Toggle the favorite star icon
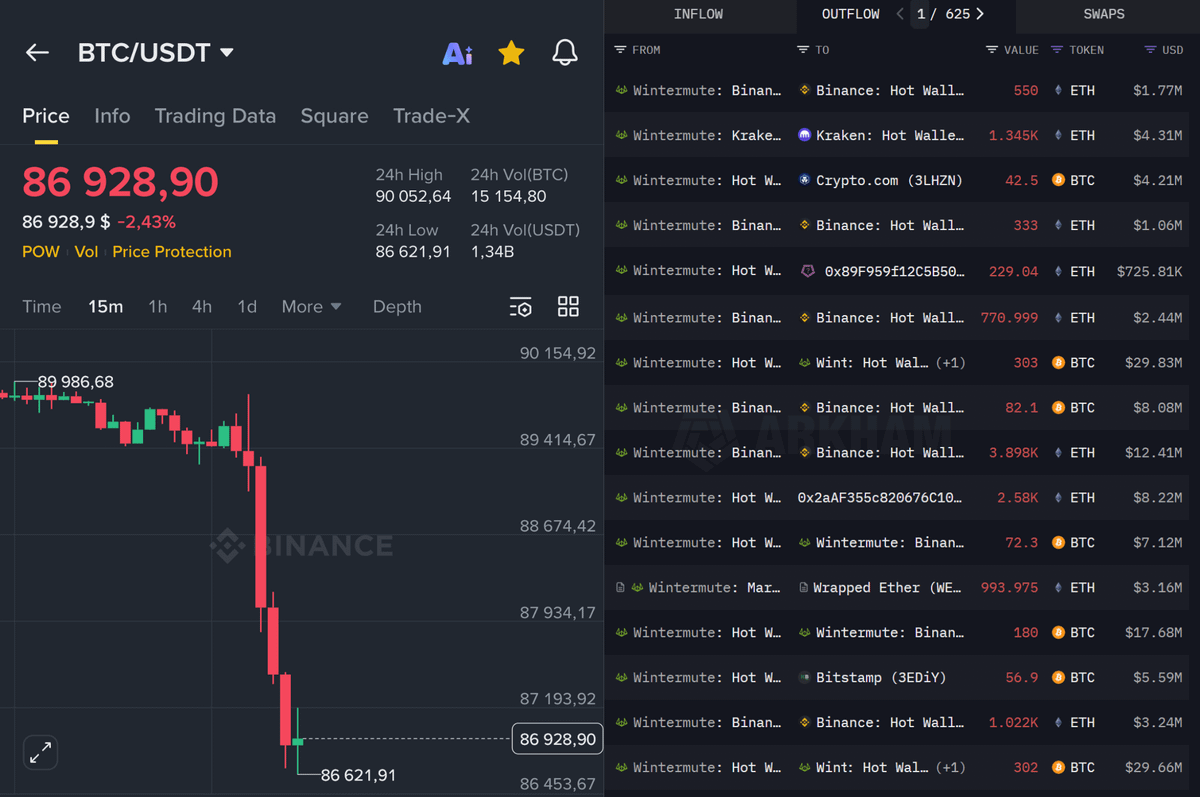 click(511, 53)
